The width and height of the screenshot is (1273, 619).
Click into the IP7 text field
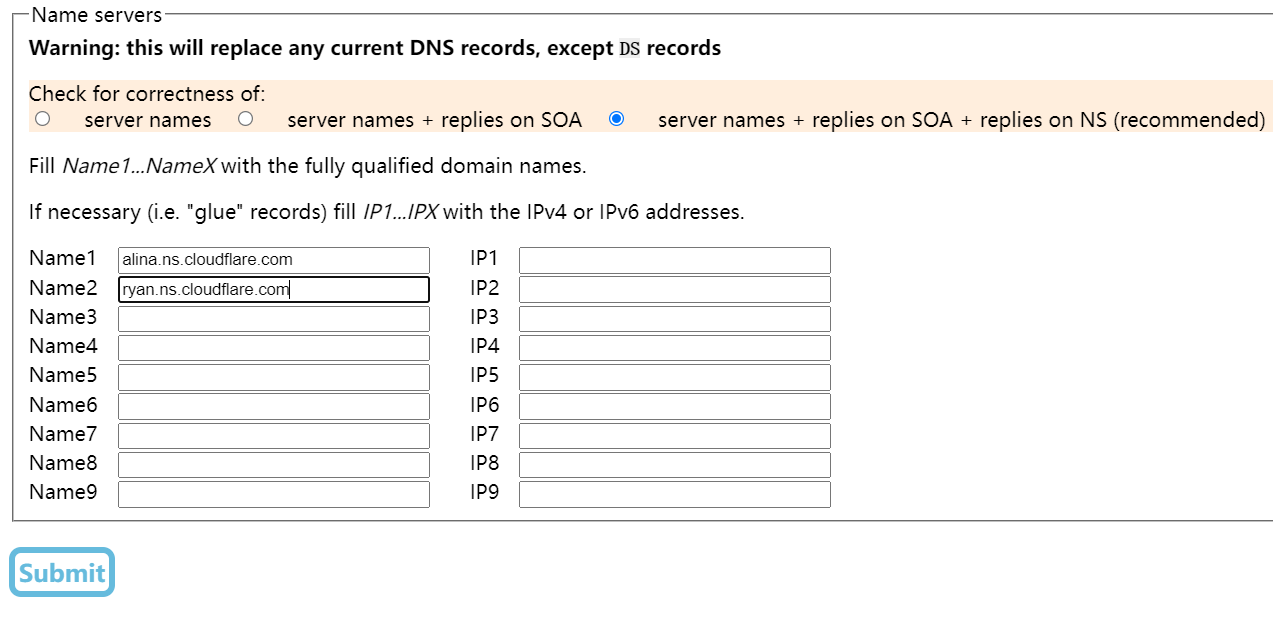[x=675, y=436]
